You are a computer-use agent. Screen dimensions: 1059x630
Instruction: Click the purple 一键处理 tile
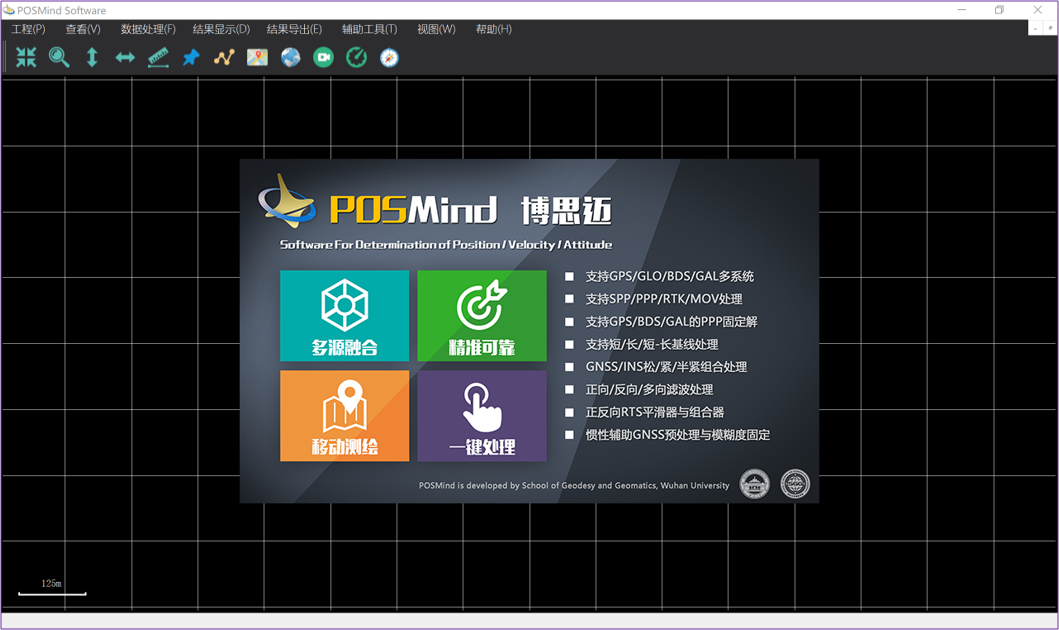pos(482,416)
